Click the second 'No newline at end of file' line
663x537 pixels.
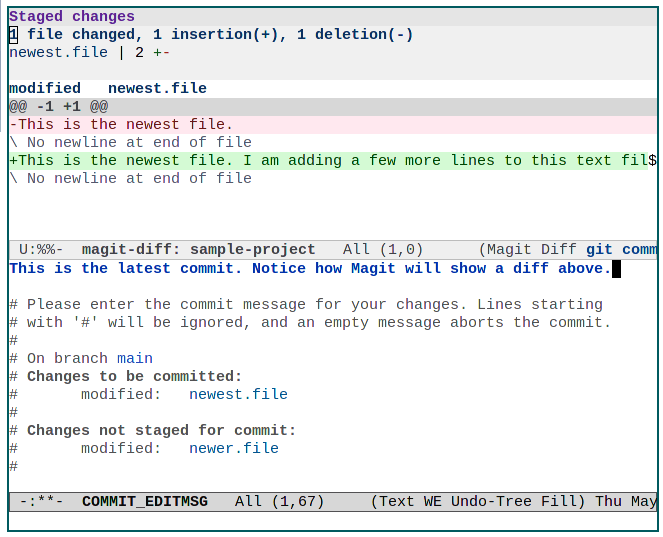[130, 178]
